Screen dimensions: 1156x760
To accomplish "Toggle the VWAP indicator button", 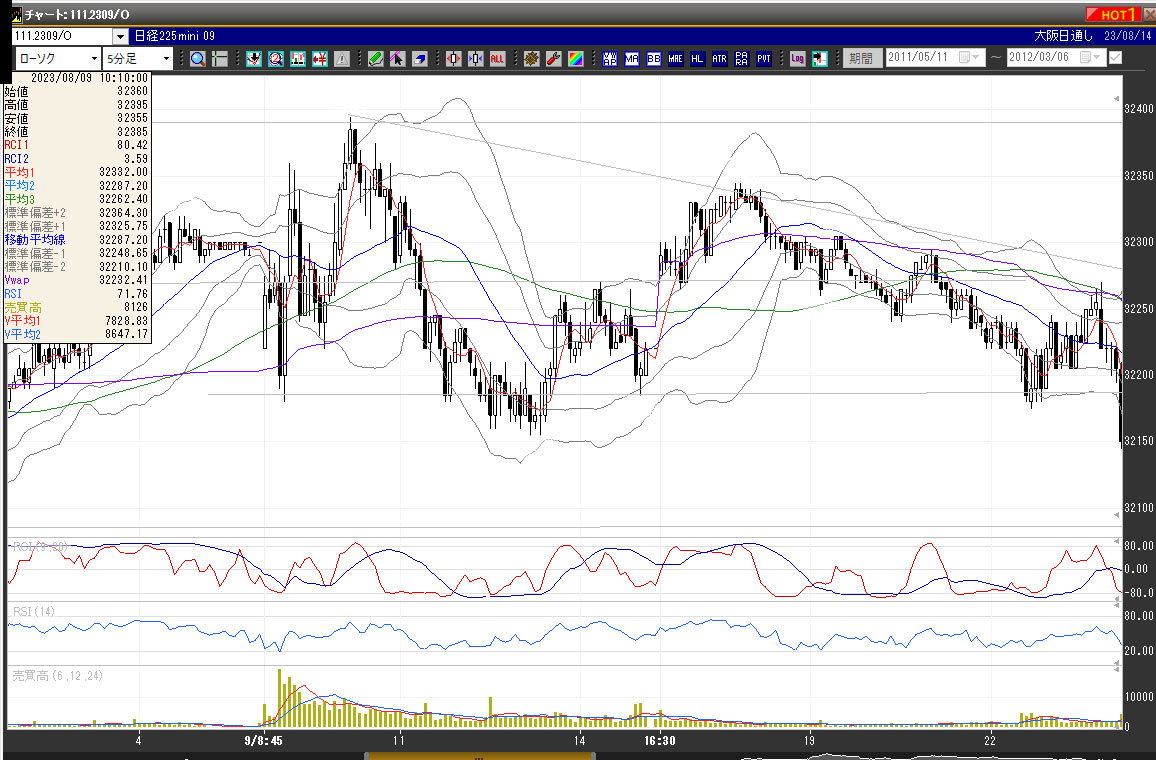I will pos(610,59).
